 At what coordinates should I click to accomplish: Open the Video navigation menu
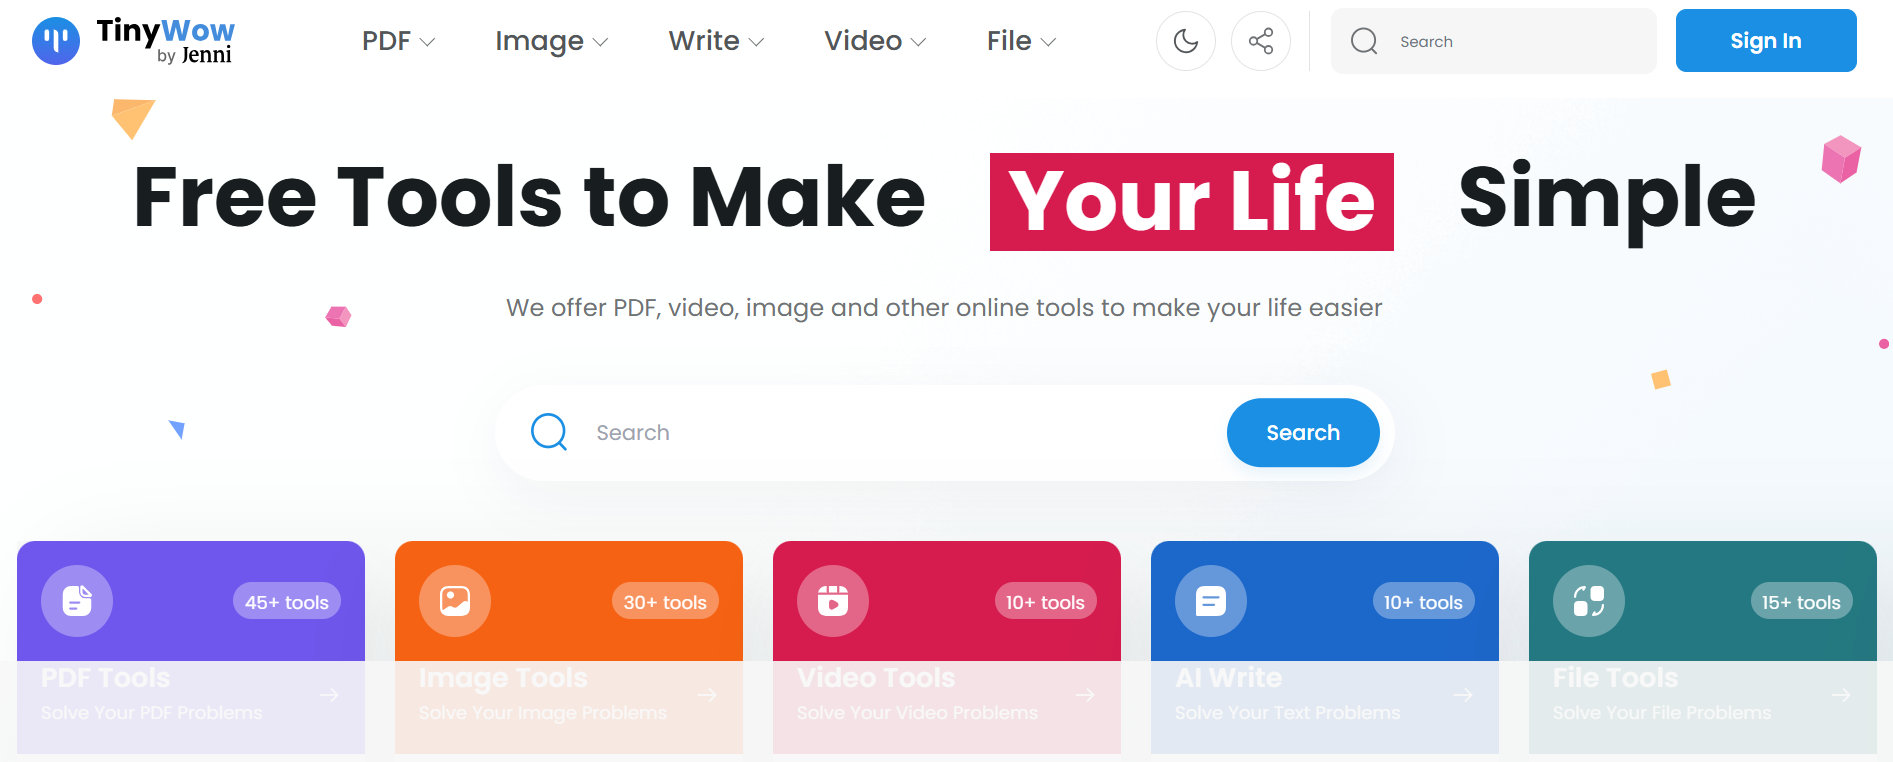tap(875, 41)
